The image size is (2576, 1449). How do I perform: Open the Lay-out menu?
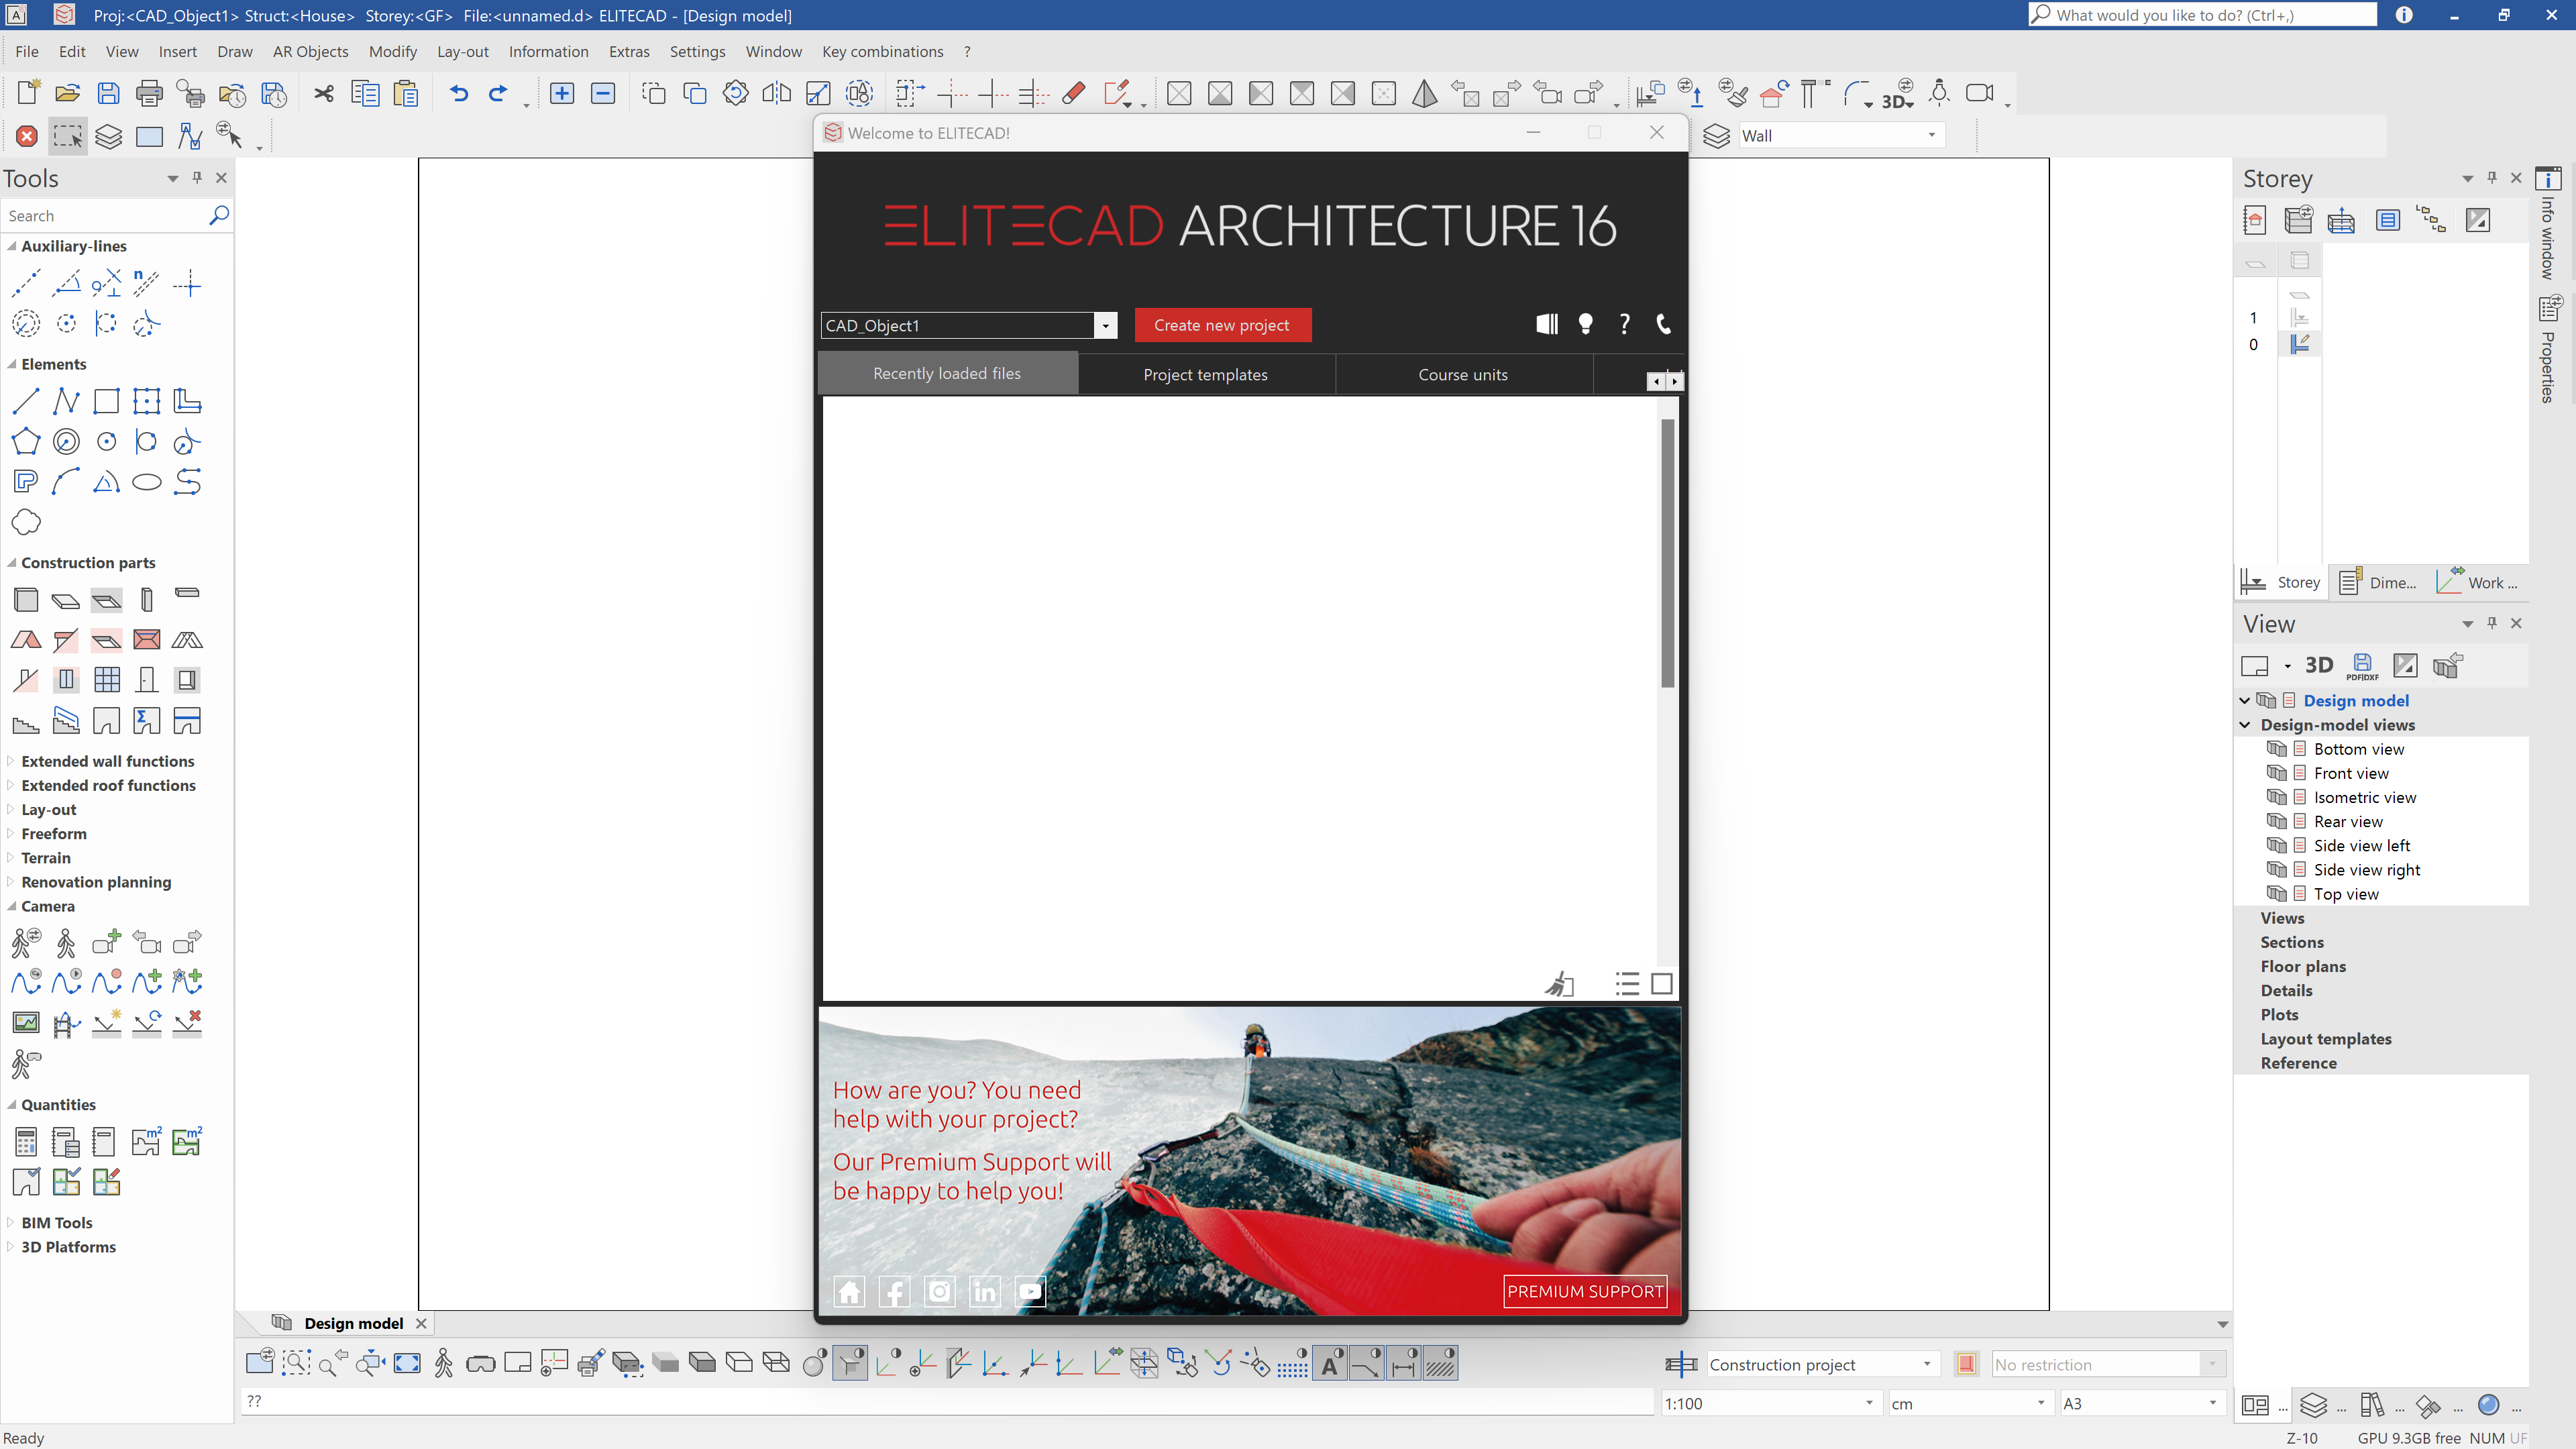tap(462, 51)
